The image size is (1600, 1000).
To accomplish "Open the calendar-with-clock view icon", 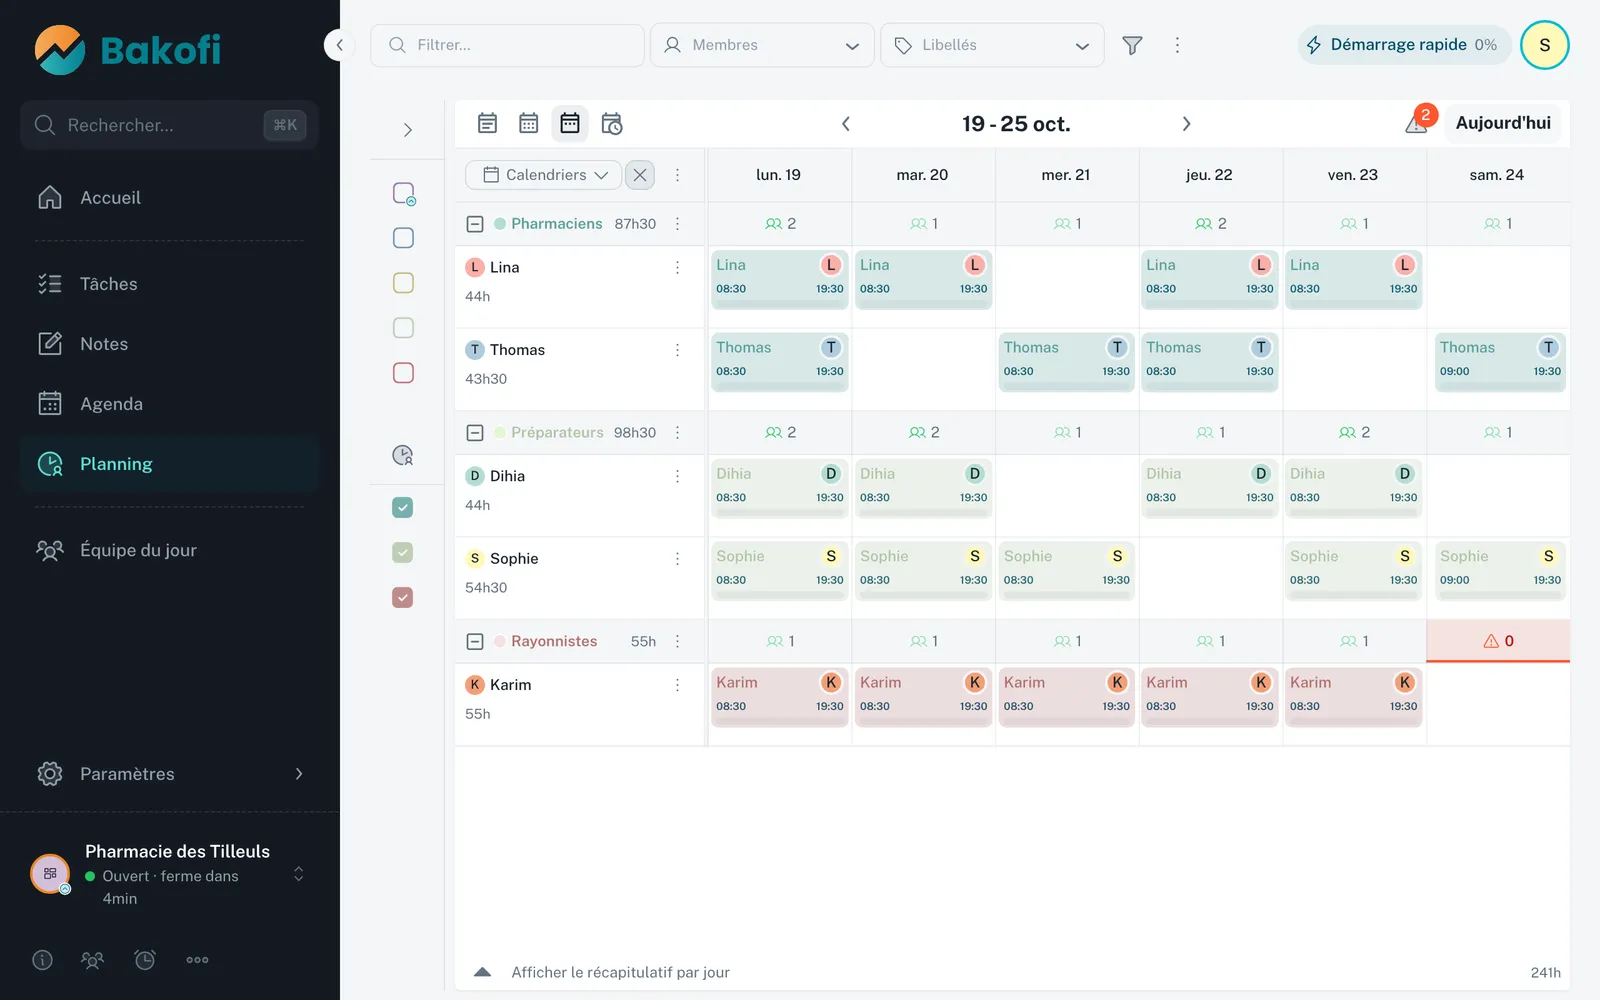I will click(611, 123).
